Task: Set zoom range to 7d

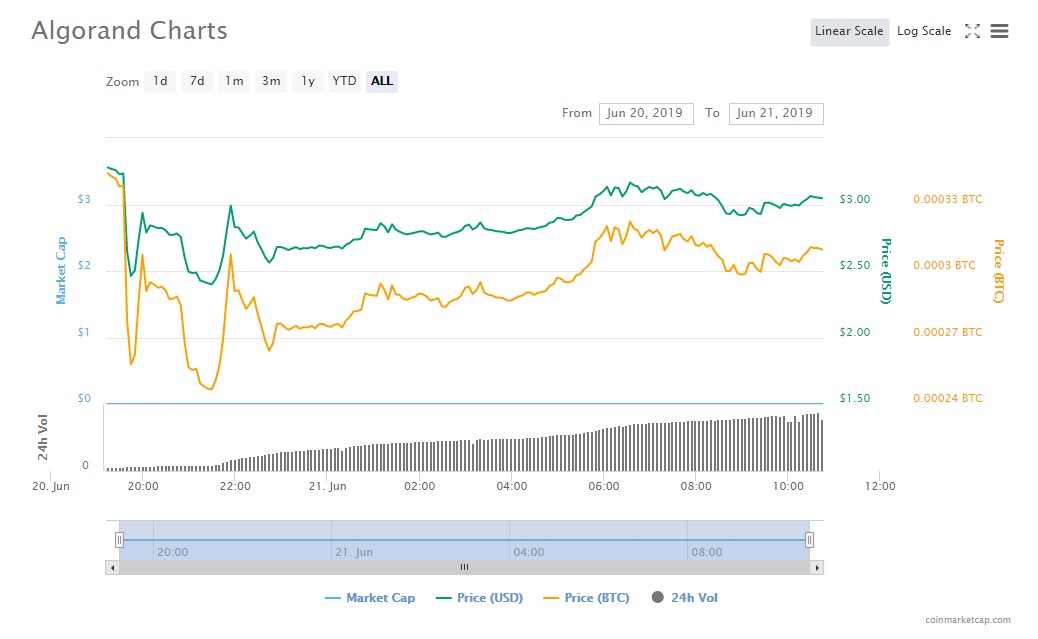Action: 197,81
